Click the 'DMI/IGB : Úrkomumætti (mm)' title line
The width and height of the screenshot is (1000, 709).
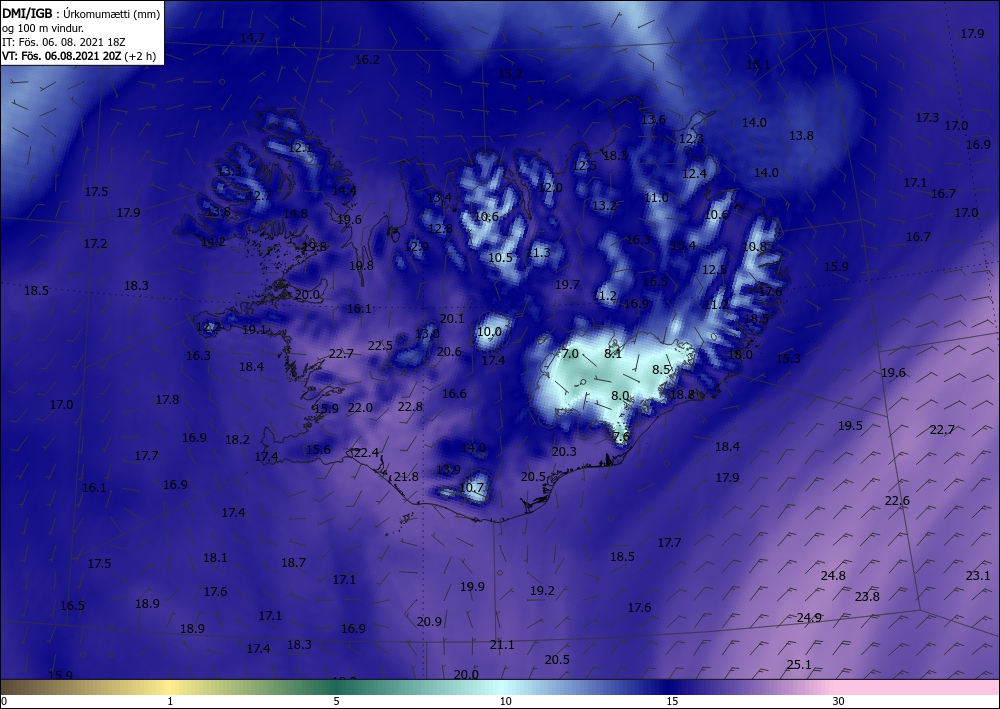[81, 14]
